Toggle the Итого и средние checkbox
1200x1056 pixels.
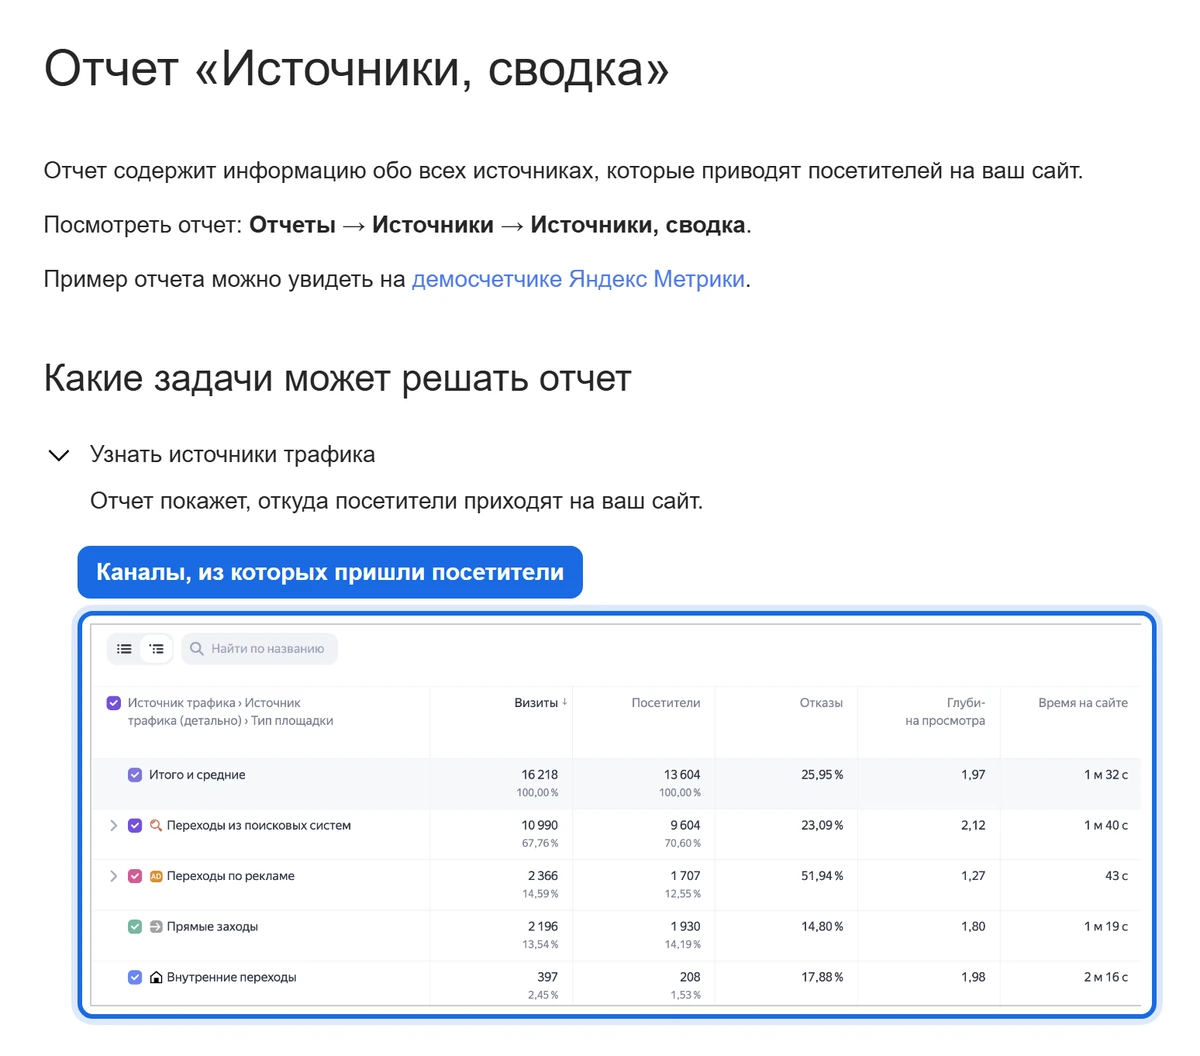pyautogui.click(x=135, y=775)
